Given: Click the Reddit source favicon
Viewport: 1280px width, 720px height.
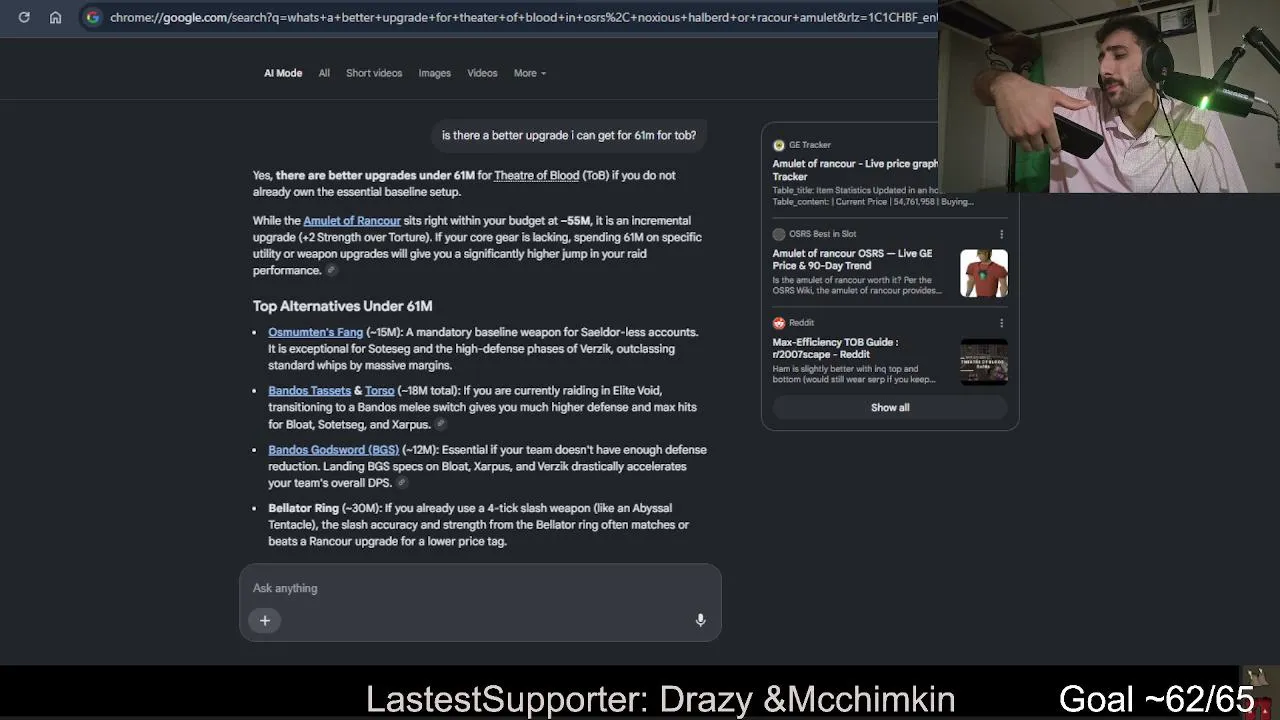Looking at the screenshot, I should (779, 323).
